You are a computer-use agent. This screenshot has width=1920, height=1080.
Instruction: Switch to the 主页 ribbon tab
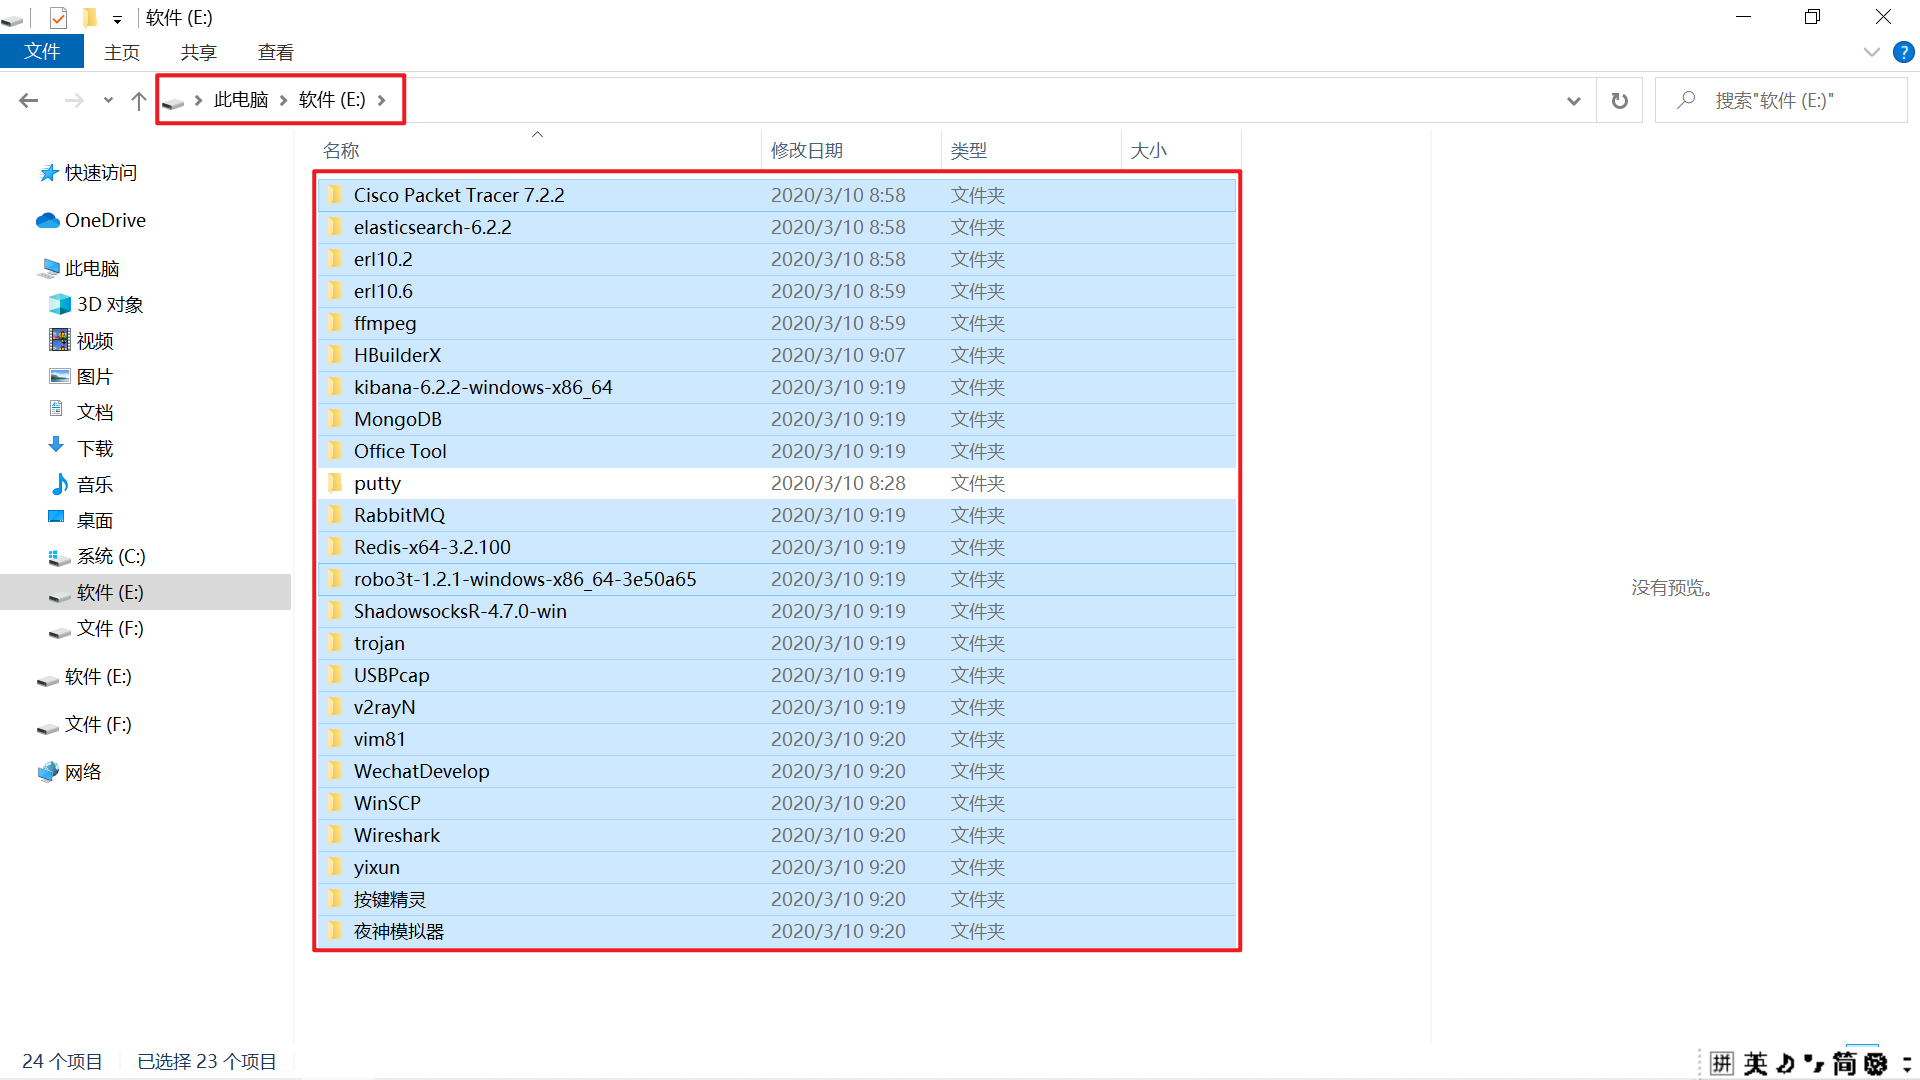click(x=122, y=52)
